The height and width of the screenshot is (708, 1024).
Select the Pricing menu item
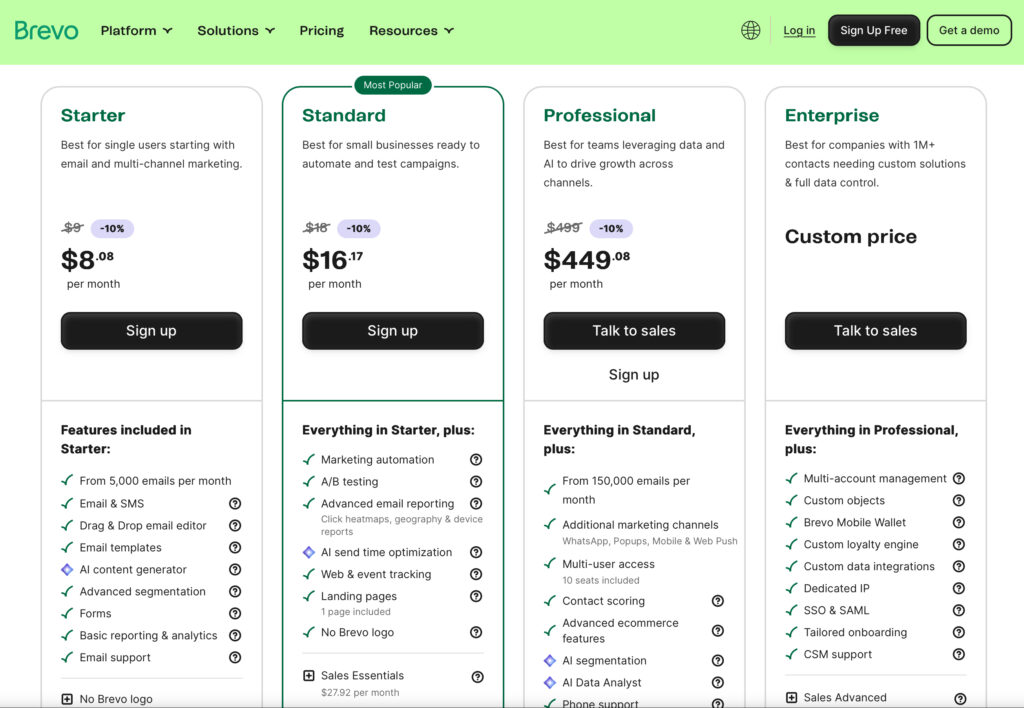click(x=321, y=30)
